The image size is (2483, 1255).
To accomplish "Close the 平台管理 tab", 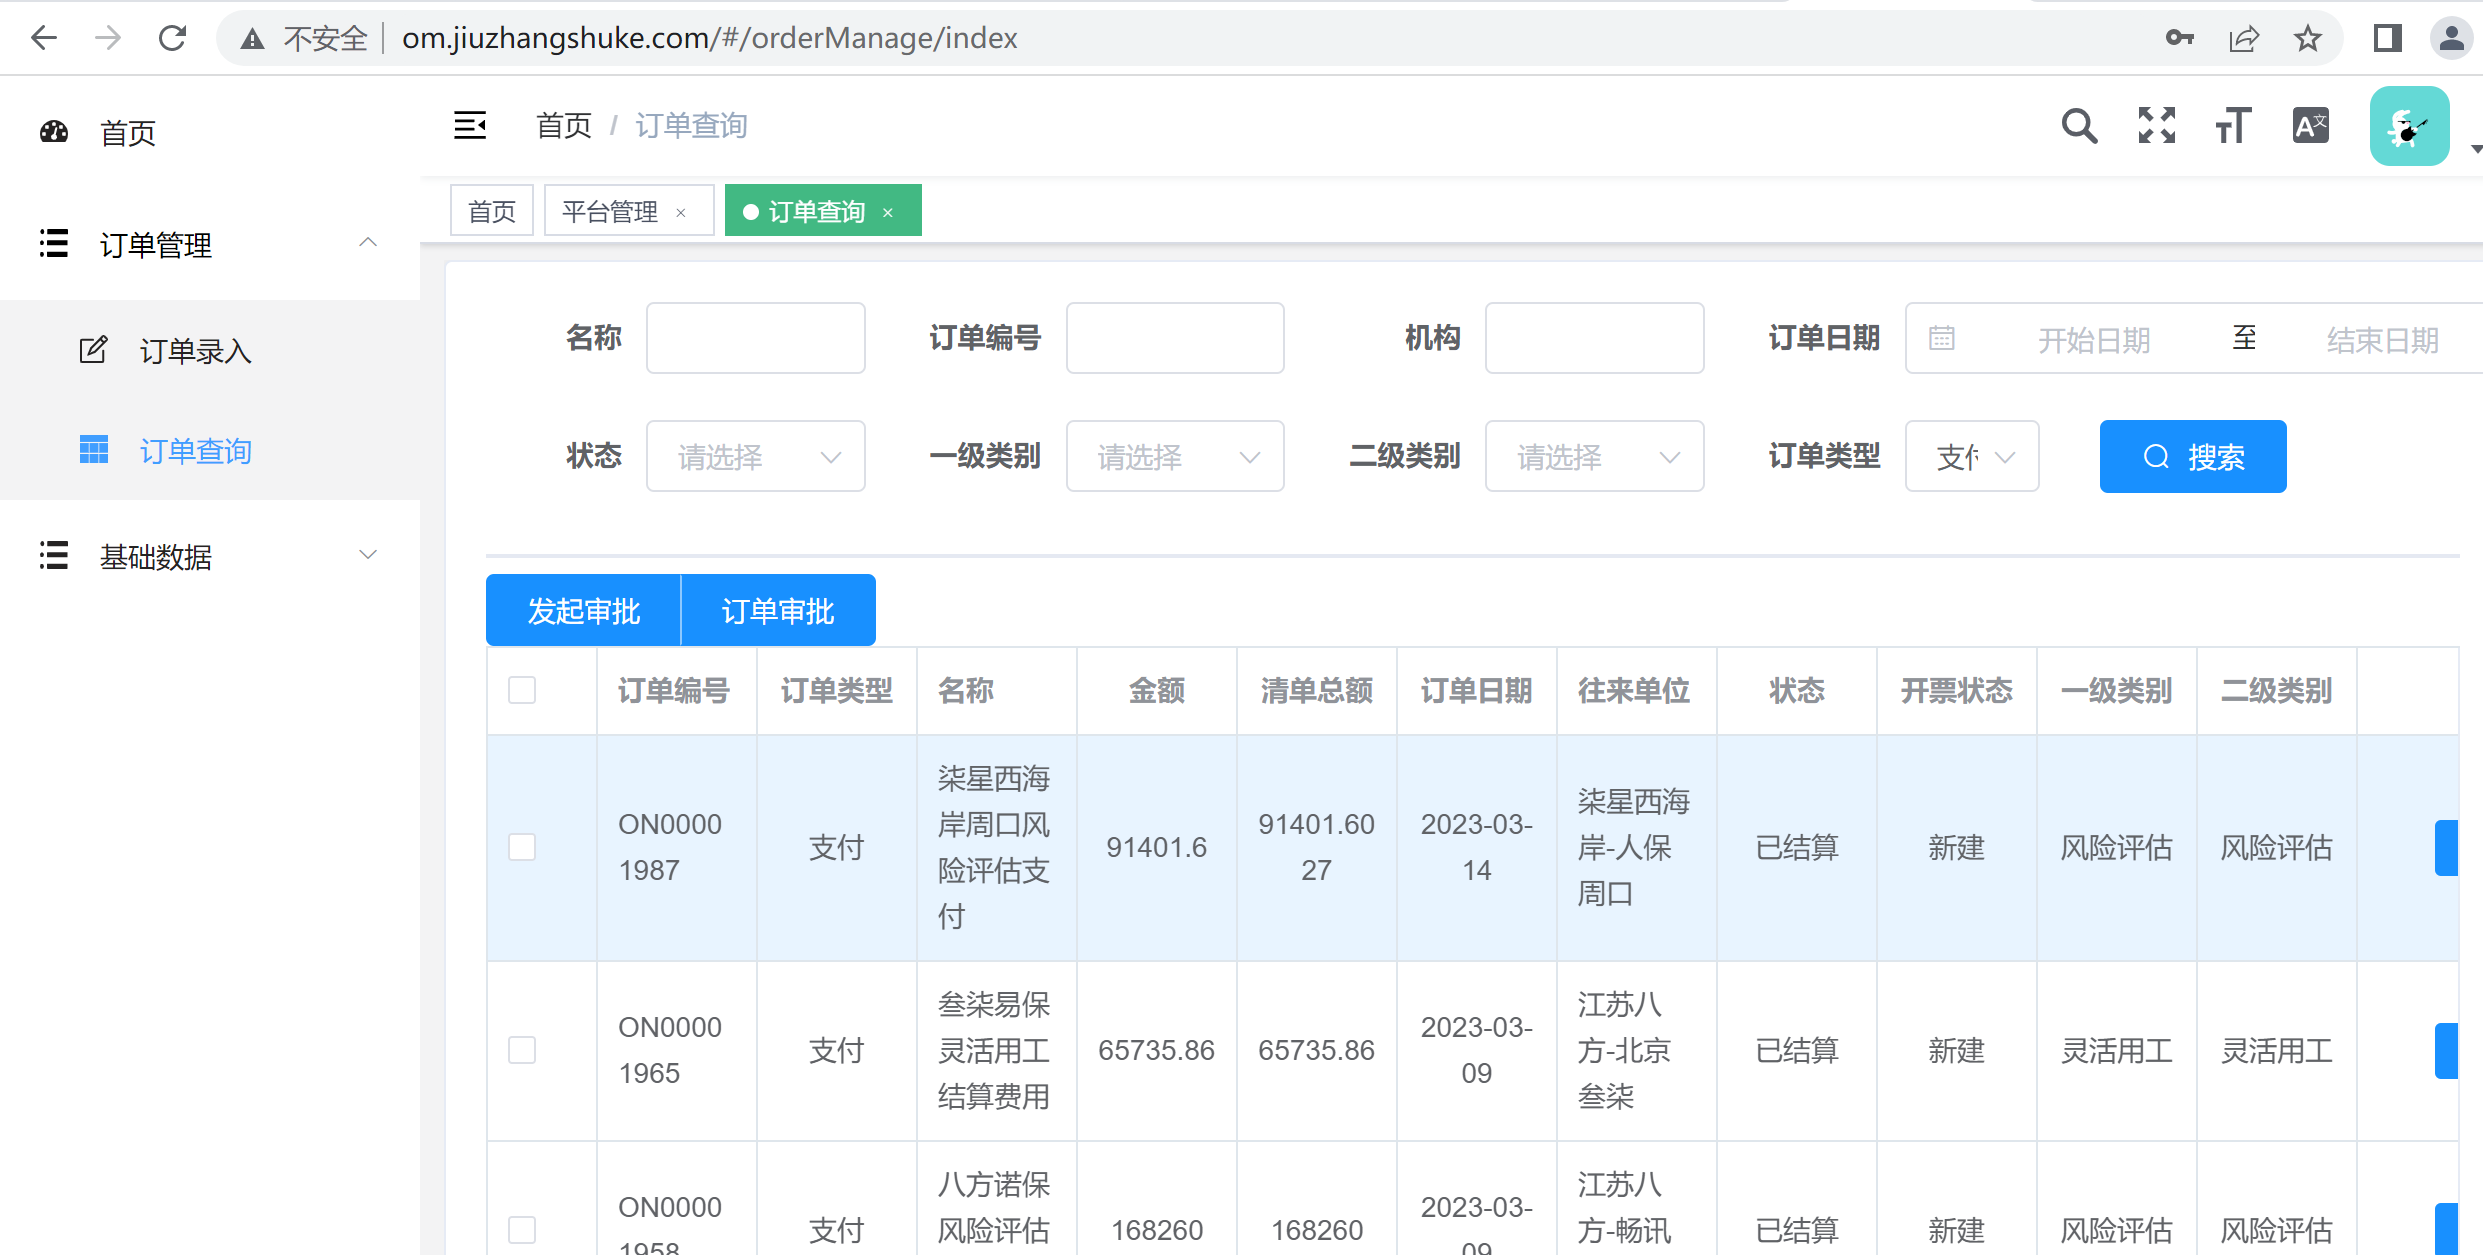I will click(x=681, y=212).
